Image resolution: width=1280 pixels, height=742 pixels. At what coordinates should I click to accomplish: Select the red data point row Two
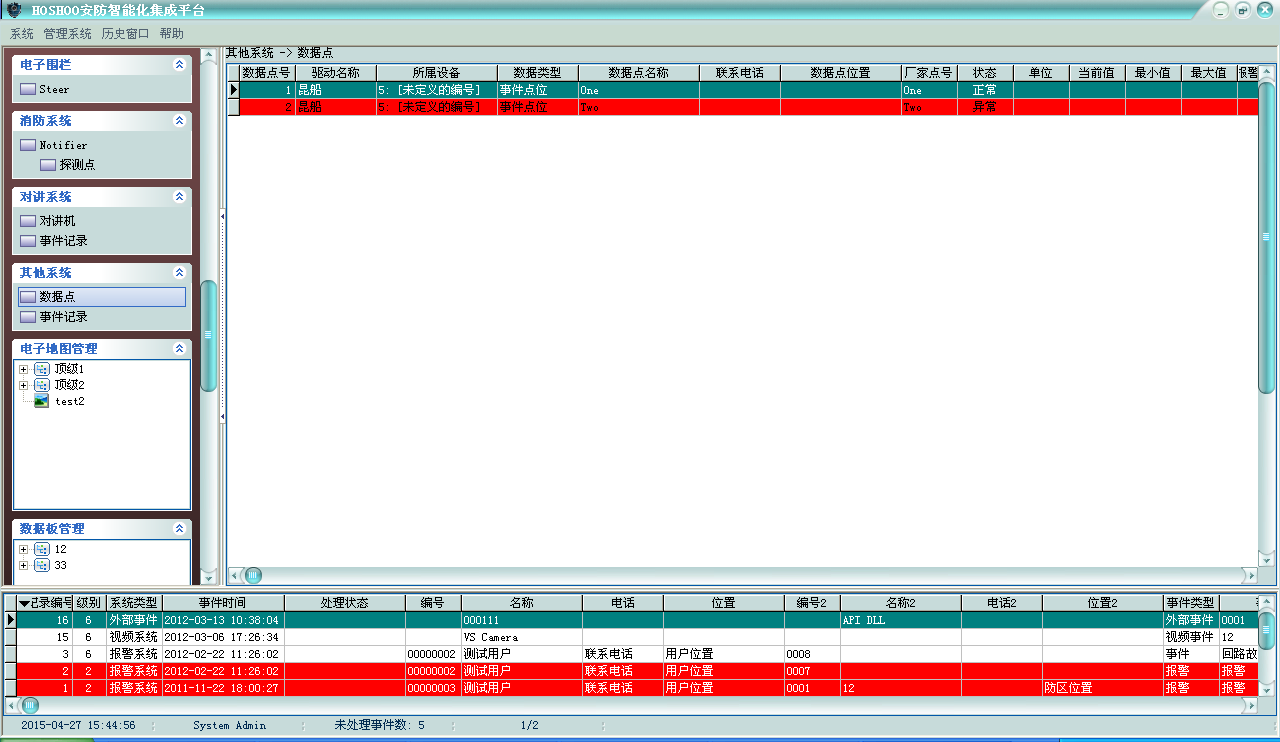tap(640, 107)
